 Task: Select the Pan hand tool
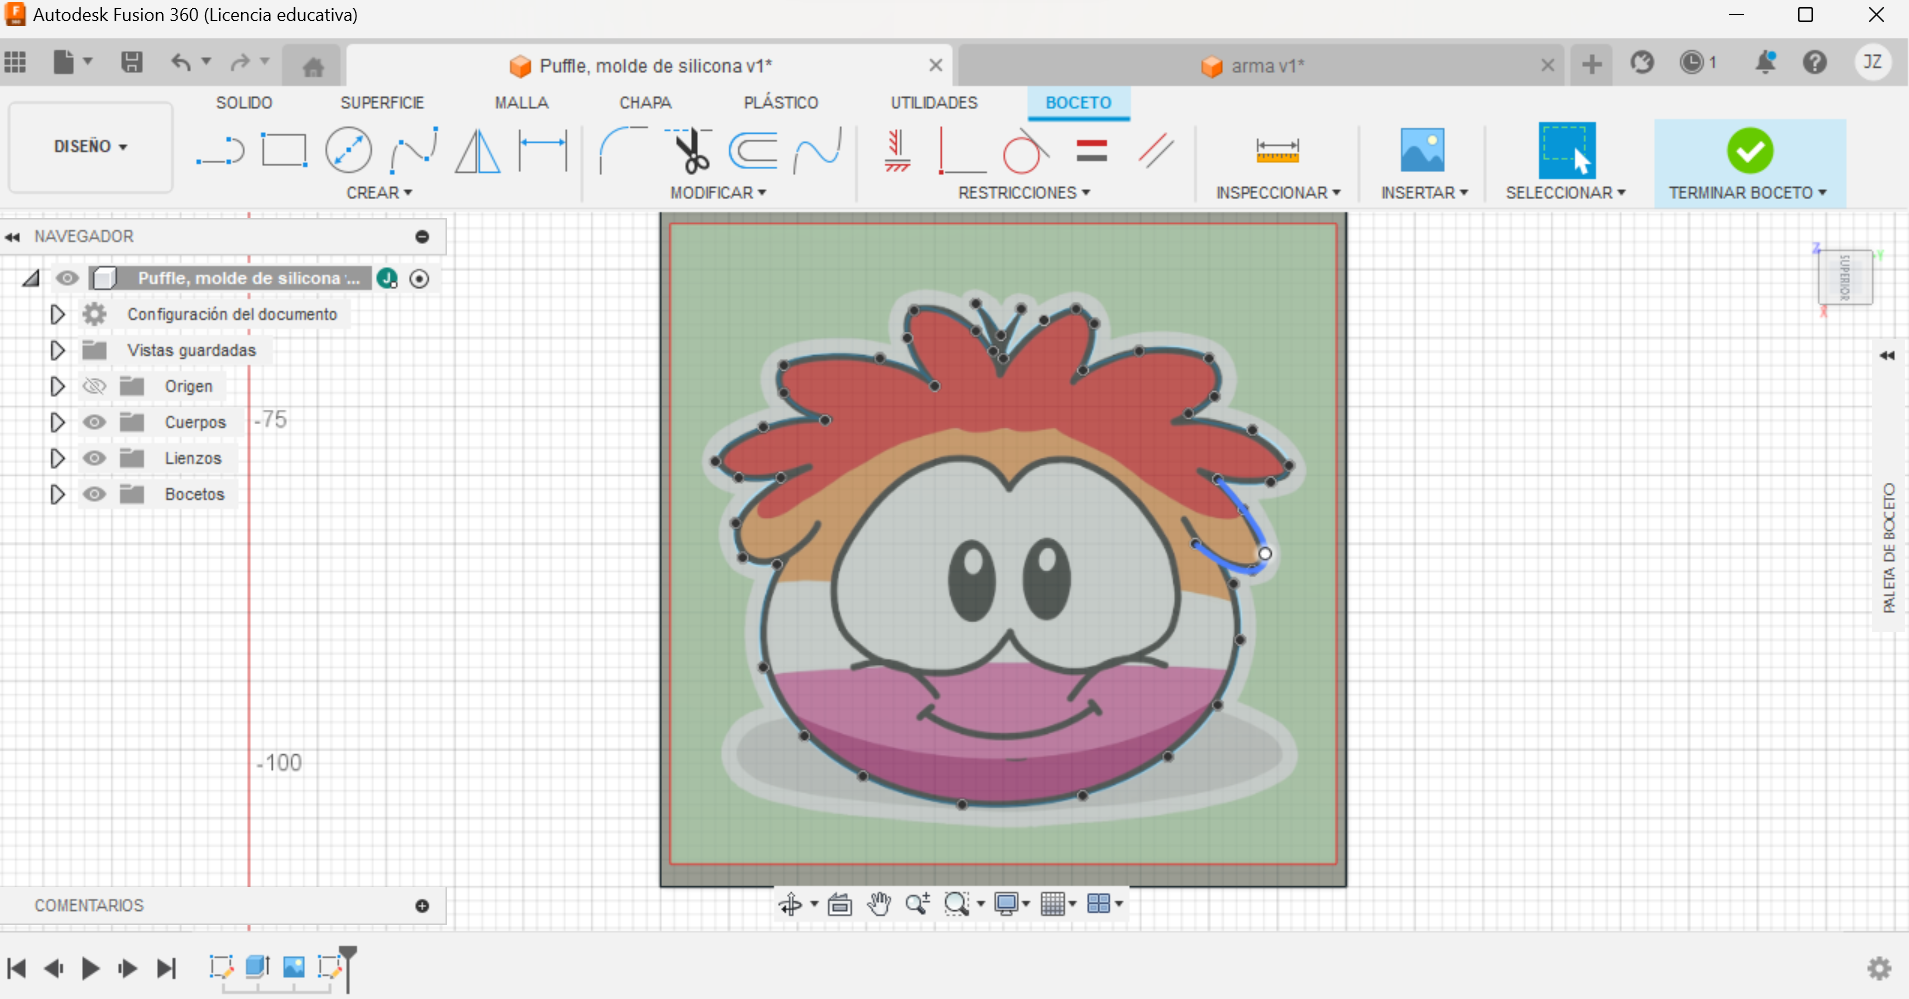(879, 904)
